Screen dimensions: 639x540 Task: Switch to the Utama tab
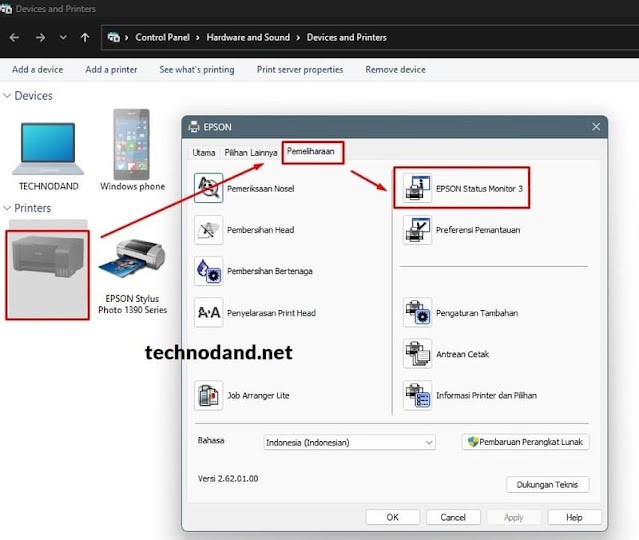204,153
